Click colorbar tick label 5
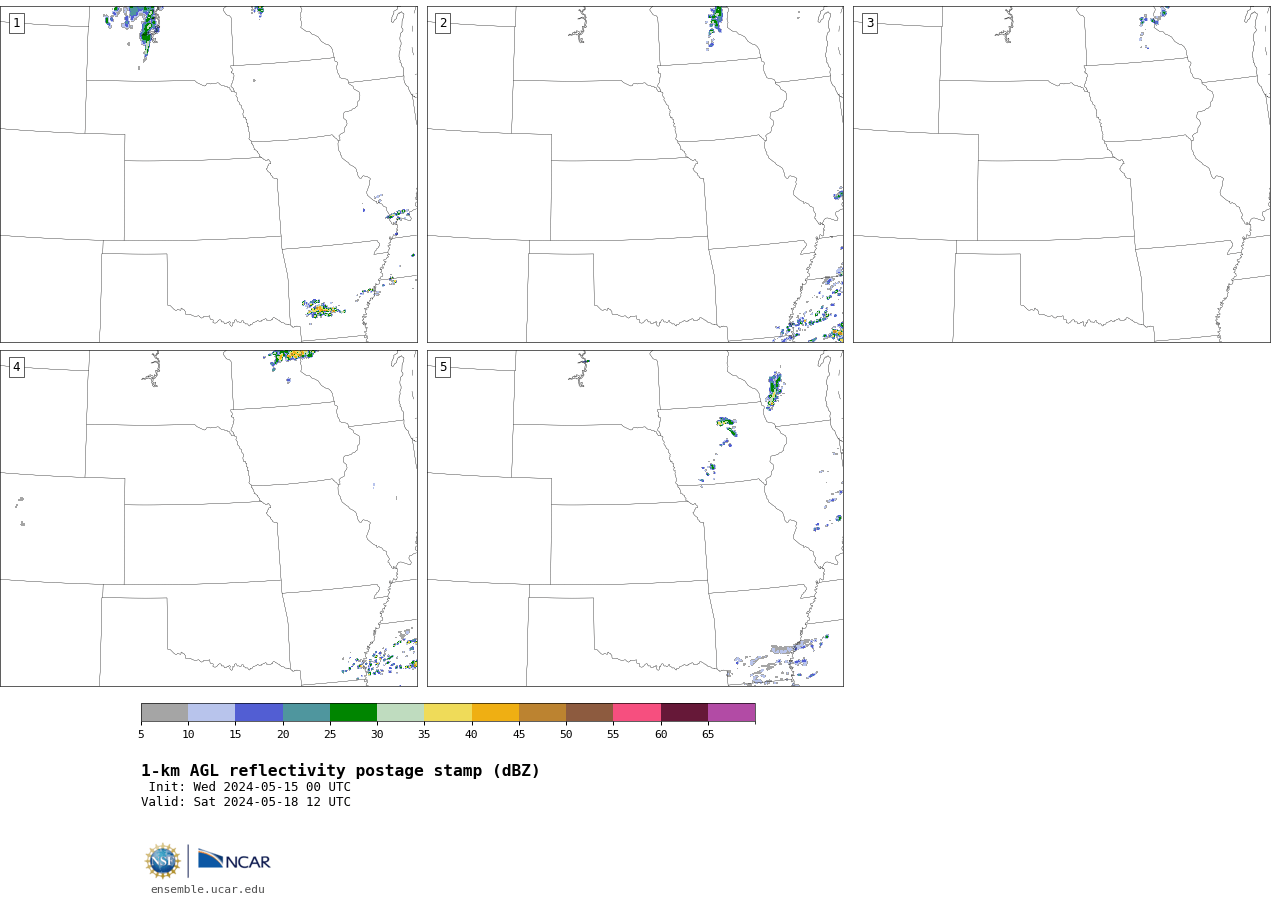The width and height of the screenshot is (1280, 901). pos(141,735)
